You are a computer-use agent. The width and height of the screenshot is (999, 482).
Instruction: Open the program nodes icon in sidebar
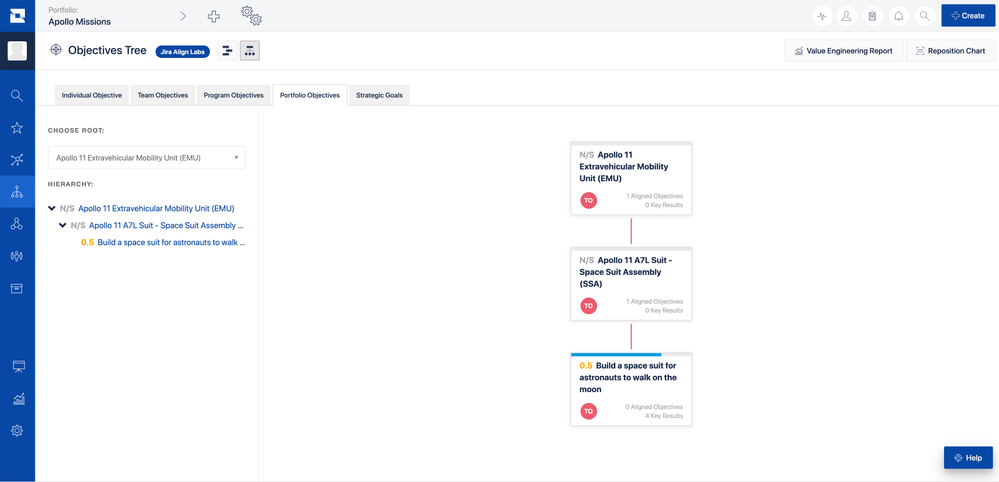(x=17, y=223)
